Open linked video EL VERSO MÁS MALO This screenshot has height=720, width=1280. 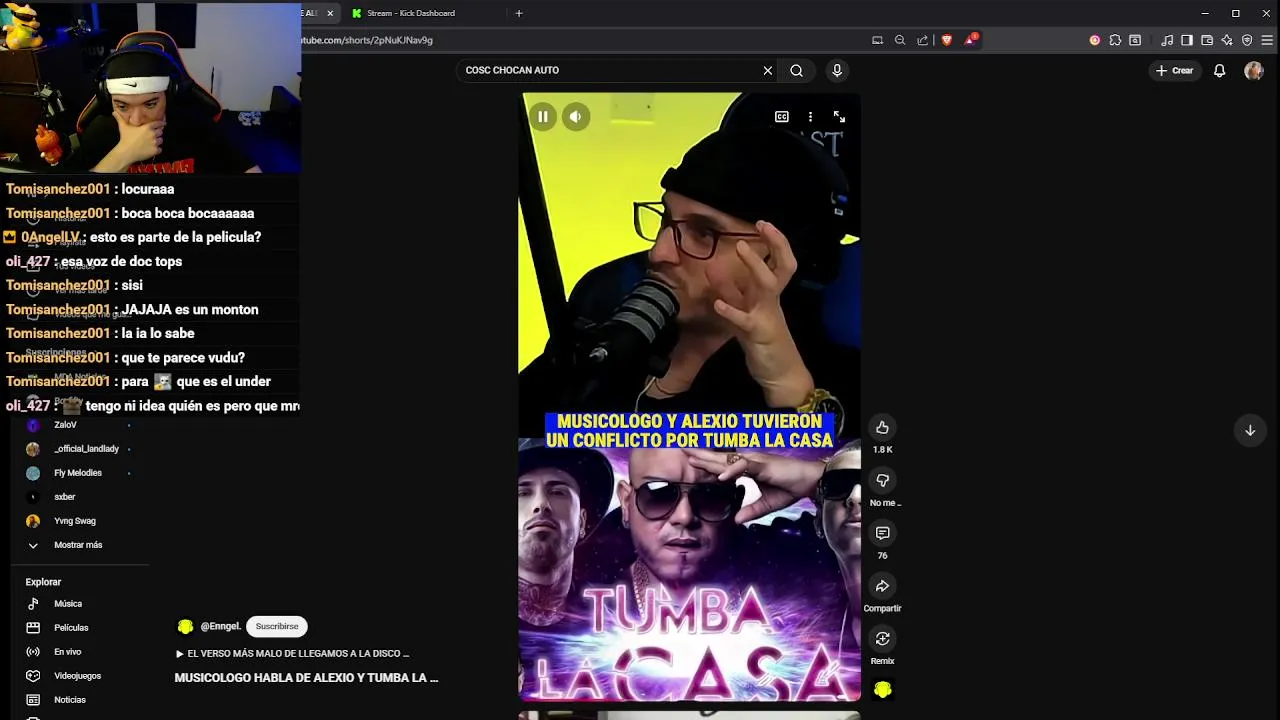[x=293, y=653]
